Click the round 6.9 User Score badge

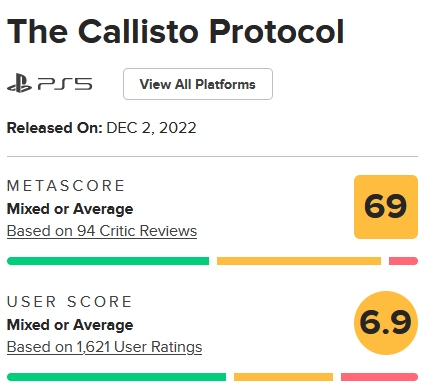tap(386, 323)
